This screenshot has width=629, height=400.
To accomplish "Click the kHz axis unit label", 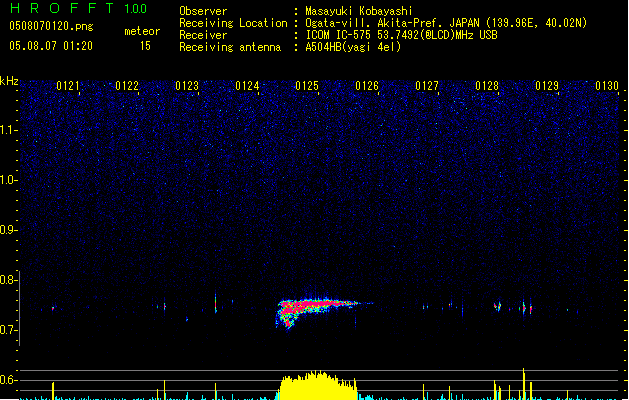I will 9,81.
